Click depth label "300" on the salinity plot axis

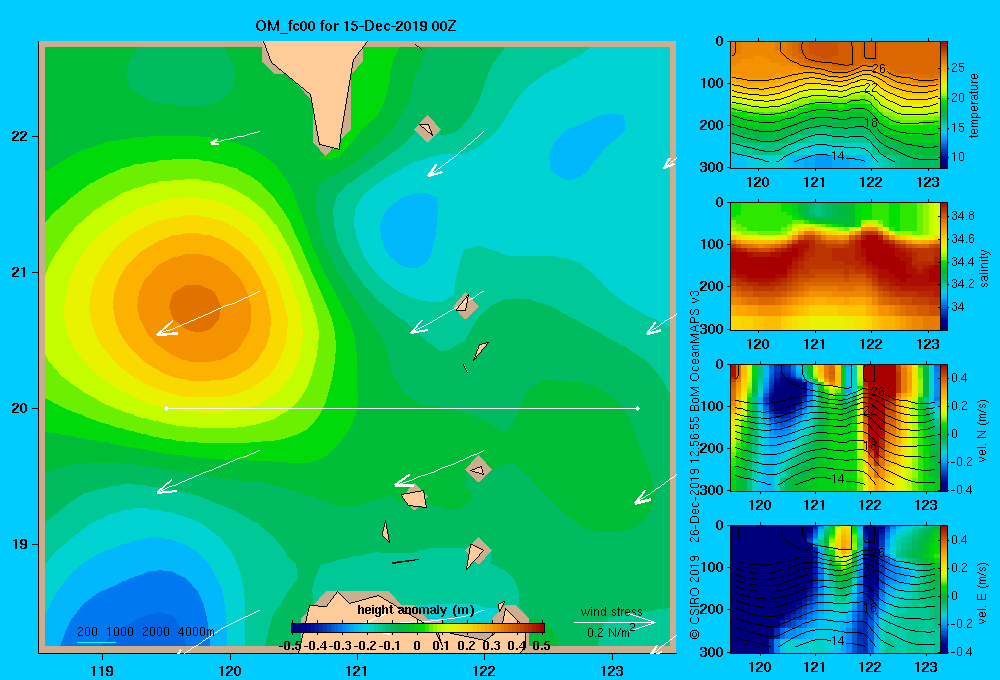(711, 329)
